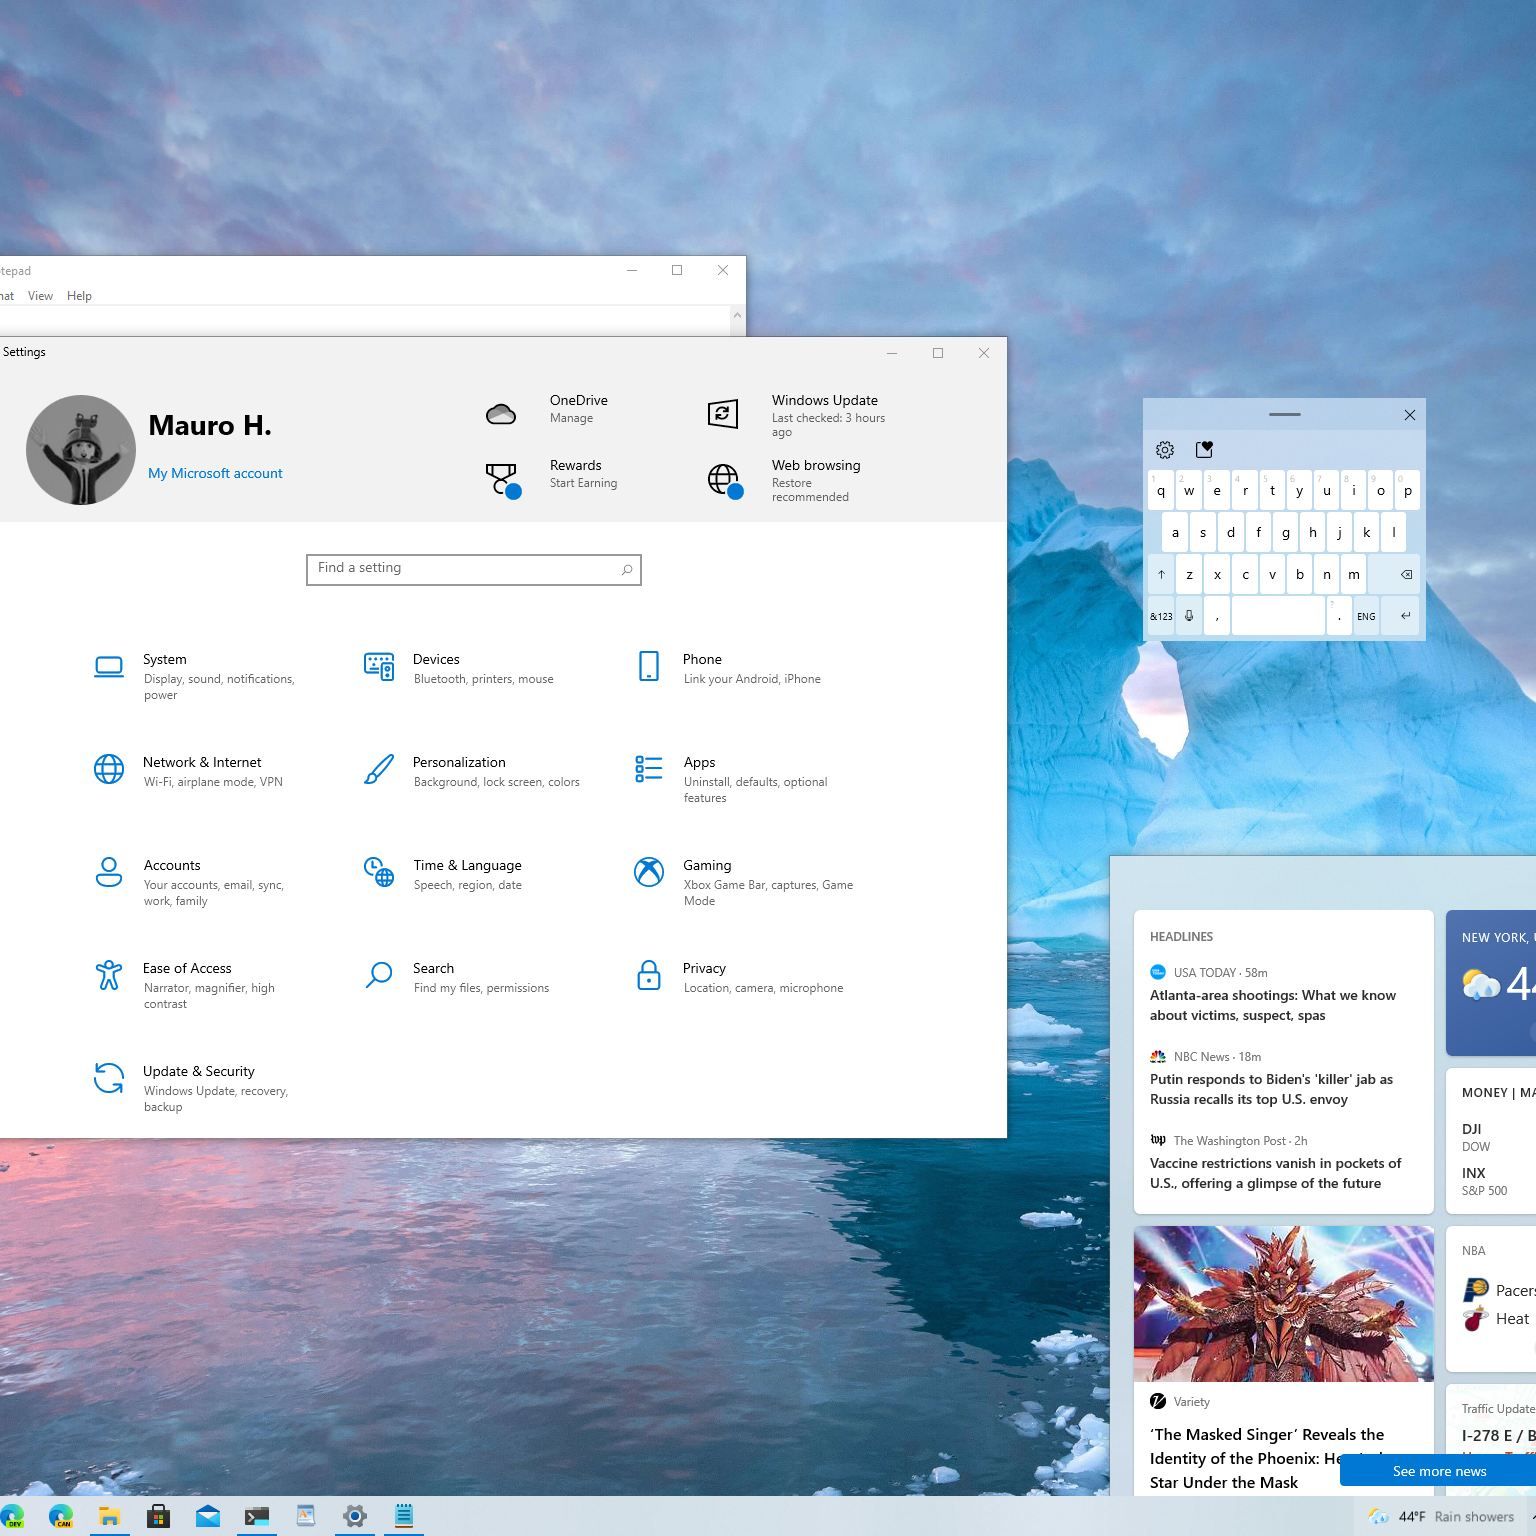Tap the space bar on touch keyboard

[x=1278, y=616]
